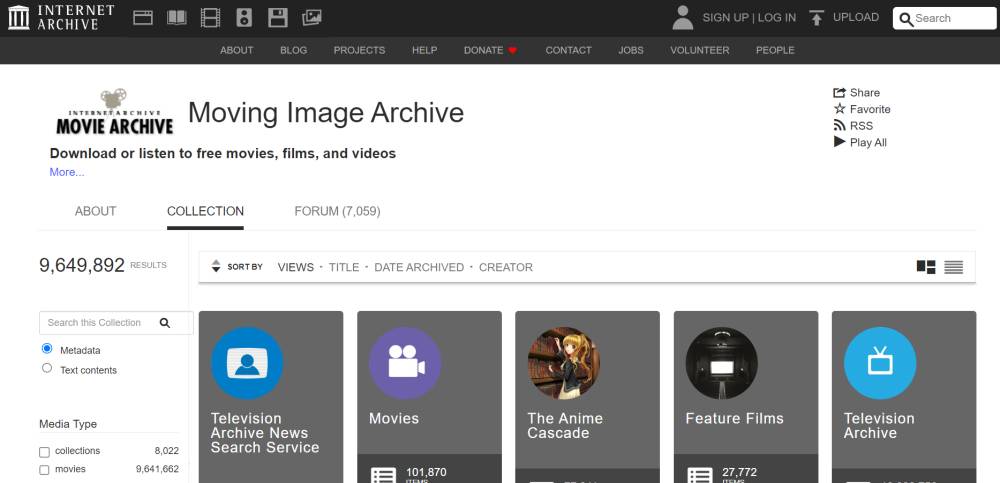Open JOBS in the top navigation

pos(631,50)
